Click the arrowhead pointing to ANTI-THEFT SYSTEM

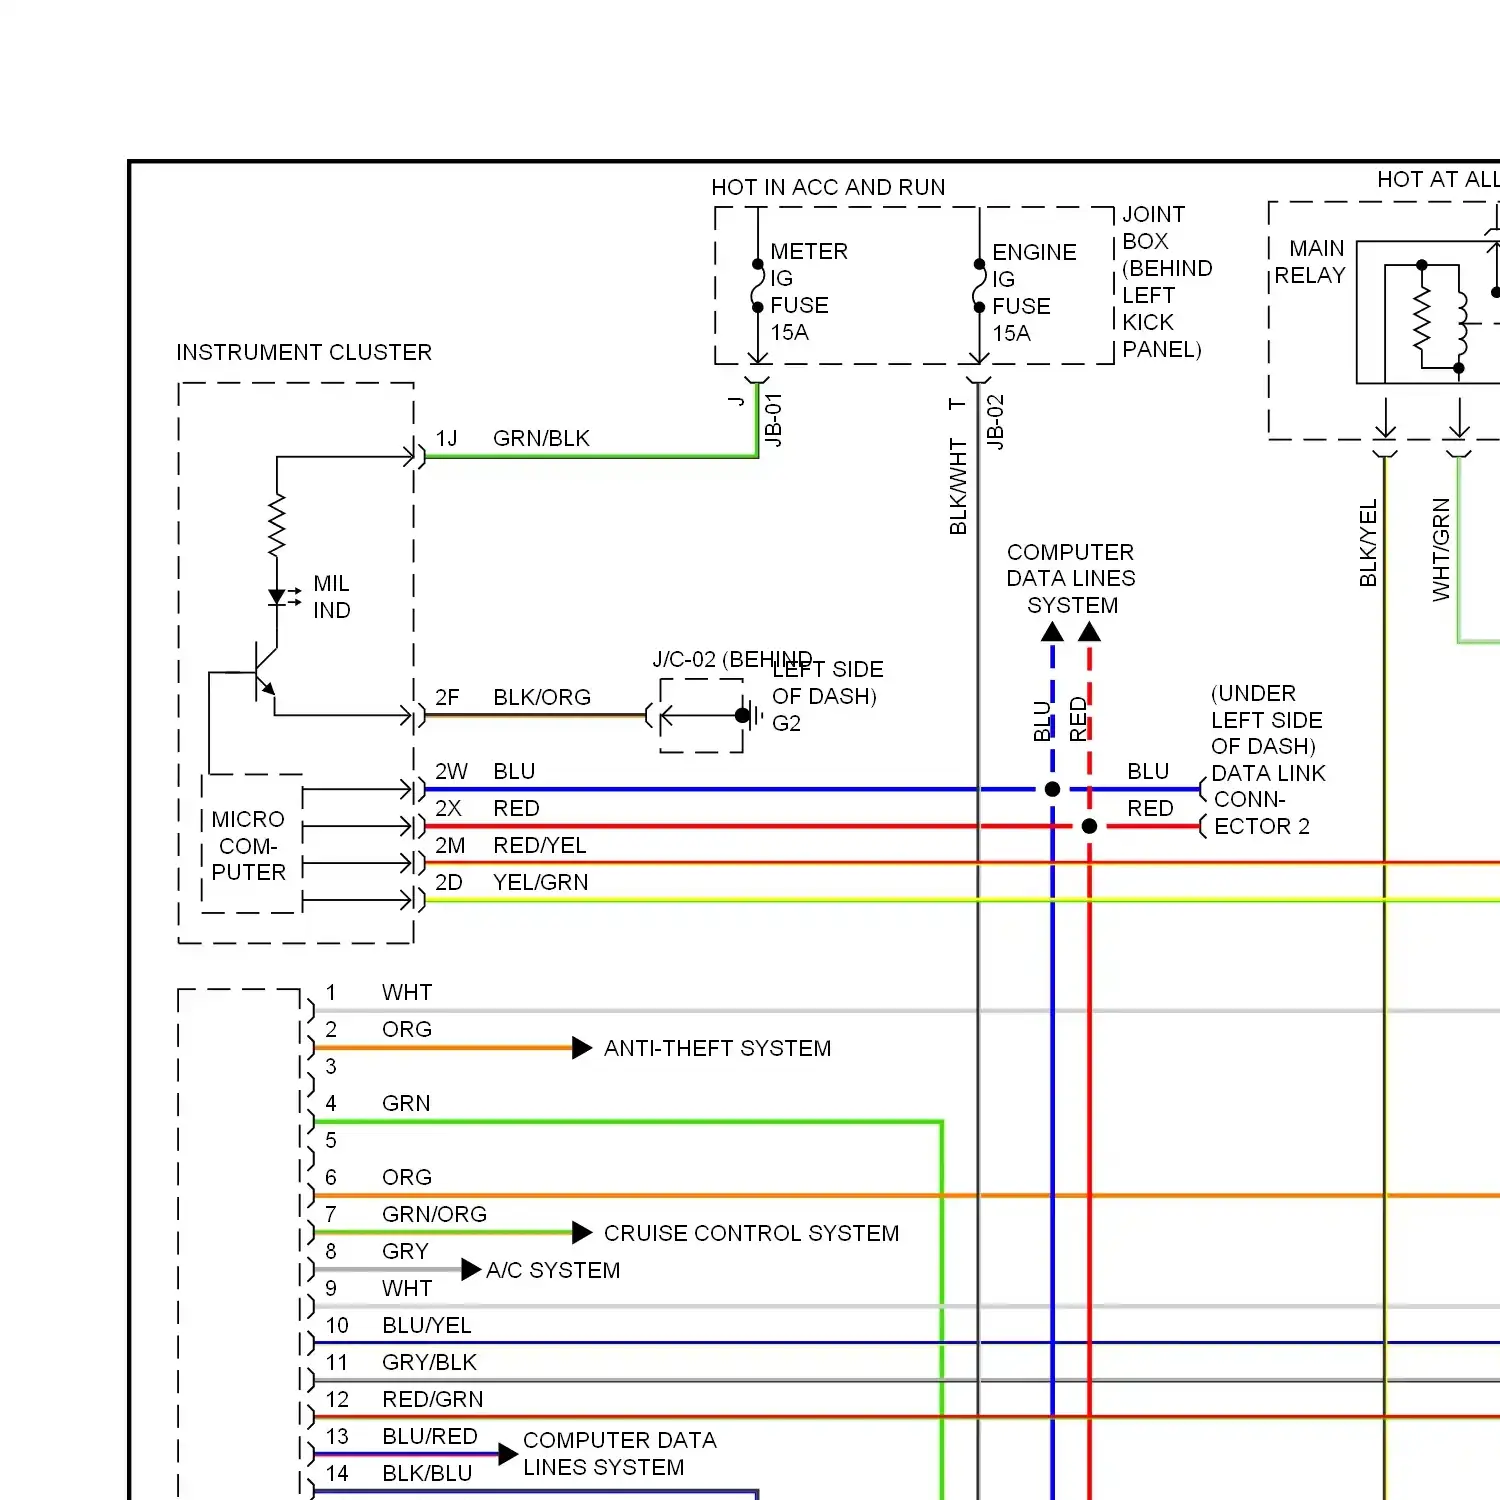coord(582,1048)
